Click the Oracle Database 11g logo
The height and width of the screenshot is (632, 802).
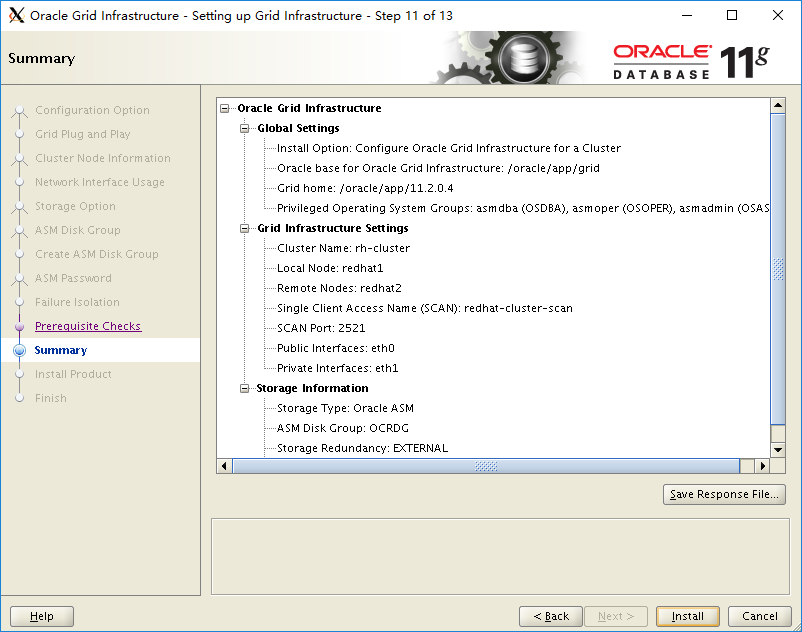pyautogui.click(x=692, y=62)
